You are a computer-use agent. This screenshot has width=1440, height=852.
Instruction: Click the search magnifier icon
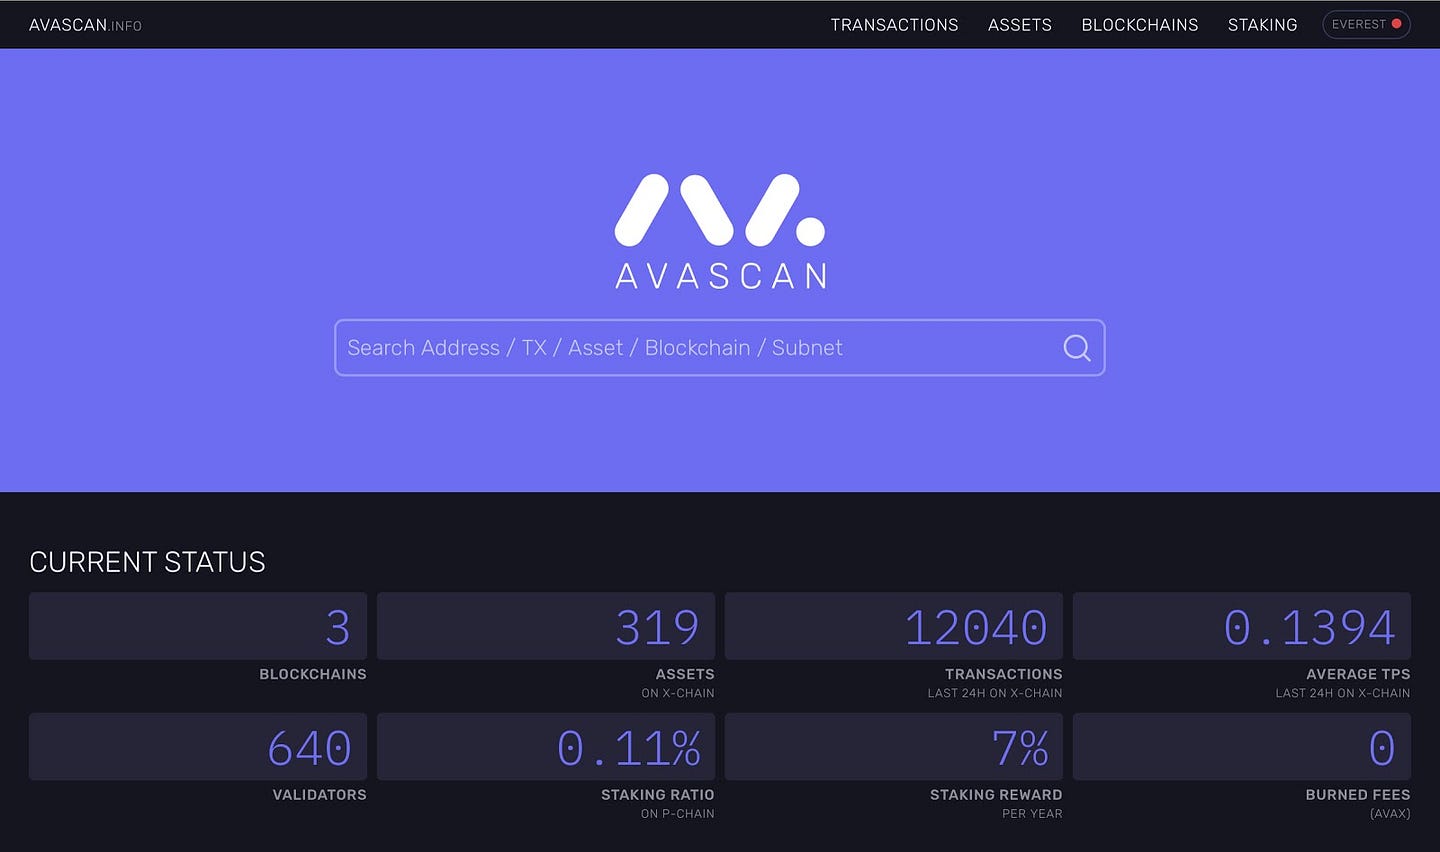pyautogui.click(x=1077, y=348)
